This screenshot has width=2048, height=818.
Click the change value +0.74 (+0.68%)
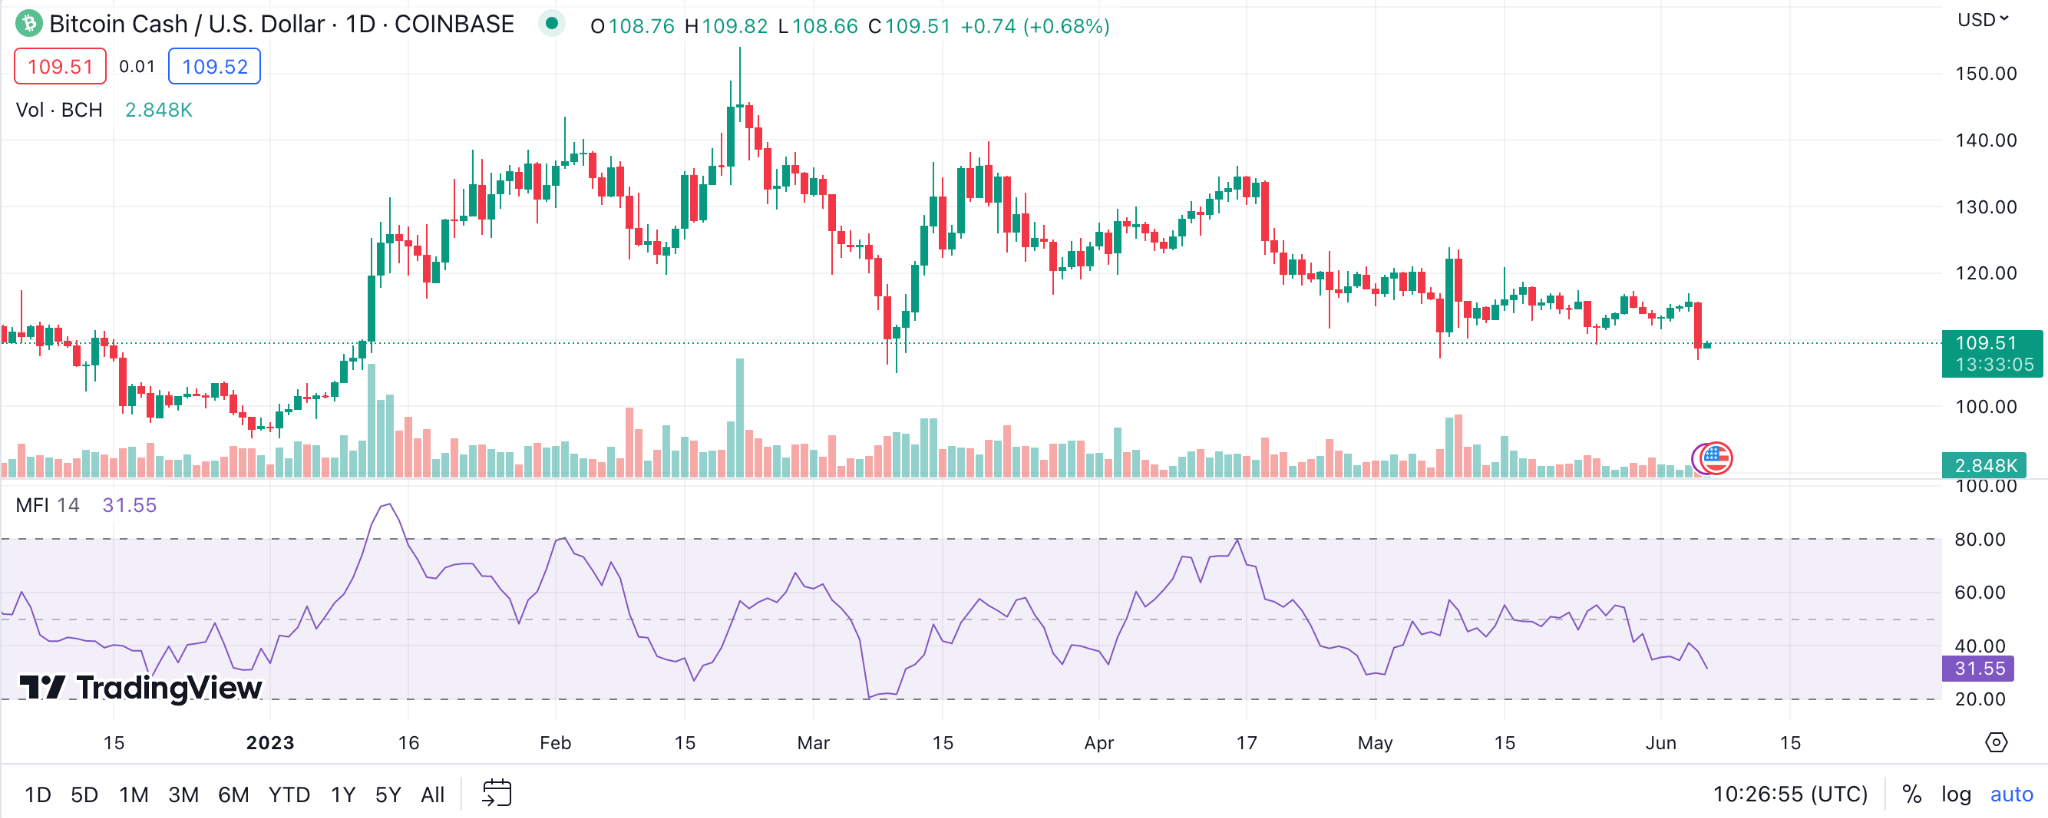(1035, 26)
